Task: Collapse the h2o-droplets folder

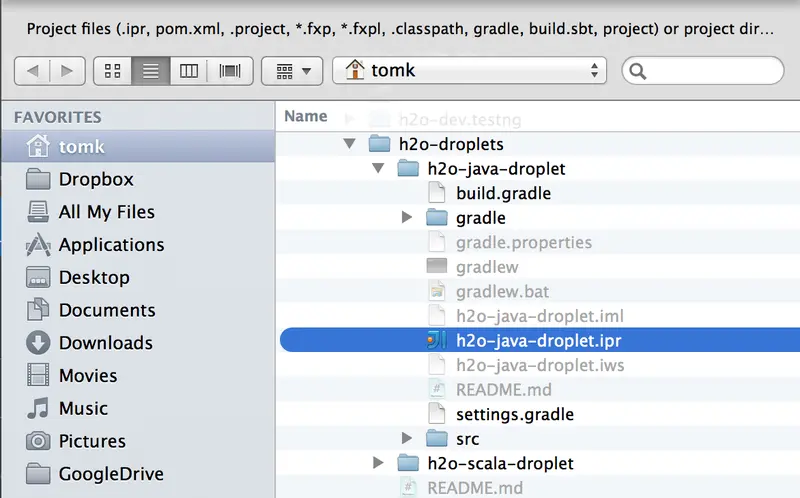Action: click(x=349, y=144)
